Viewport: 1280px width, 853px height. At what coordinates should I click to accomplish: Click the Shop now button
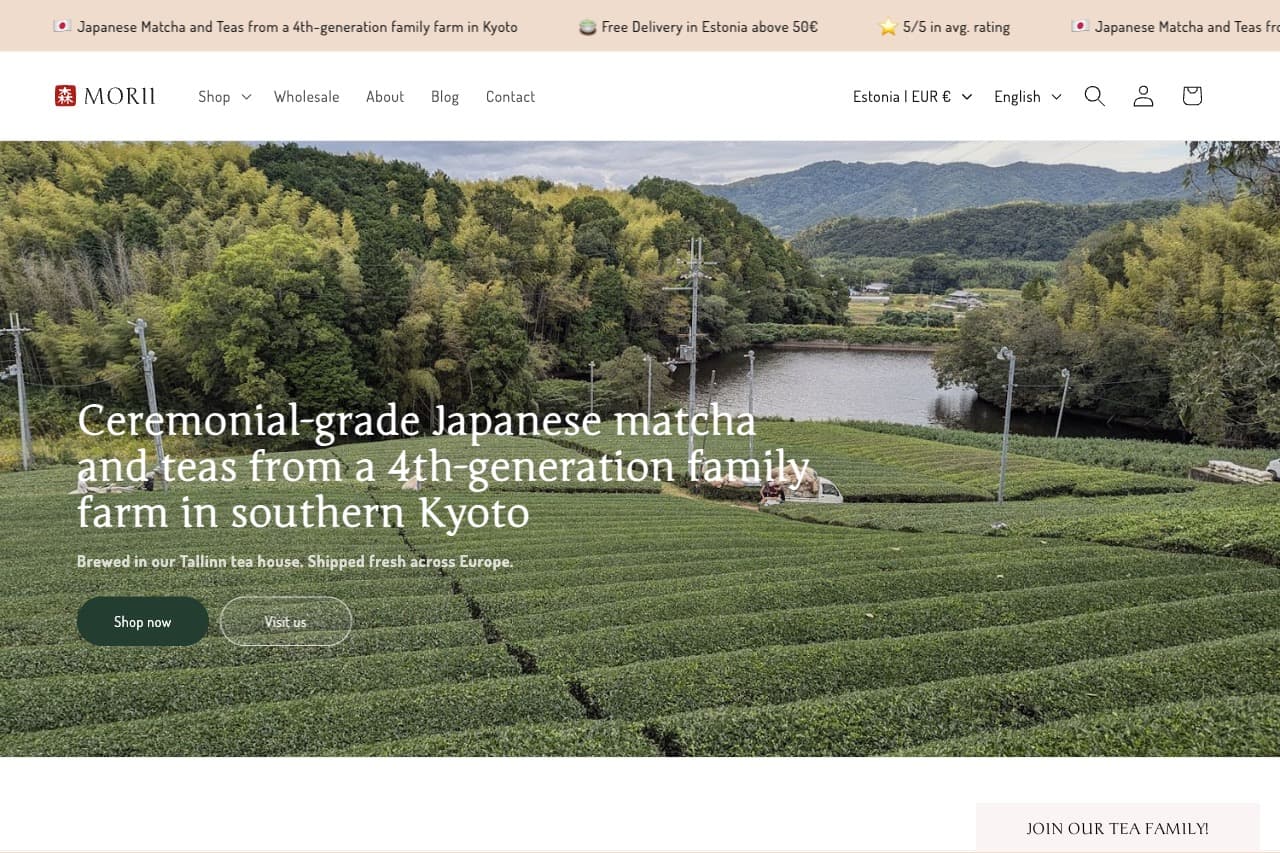(x=143, y=621)
